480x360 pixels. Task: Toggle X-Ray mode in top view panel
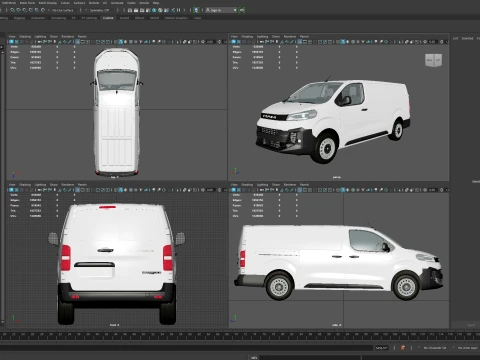pos(184,42)
